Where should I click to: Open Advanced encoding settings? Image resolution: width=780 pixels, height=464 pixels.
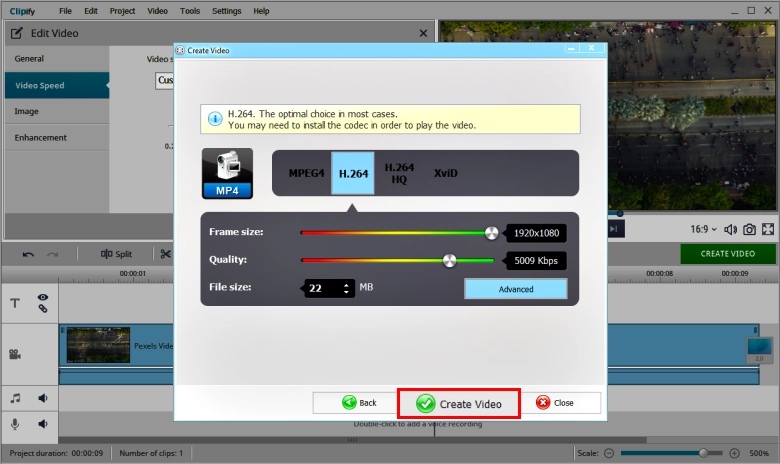[x=515, y=289]
